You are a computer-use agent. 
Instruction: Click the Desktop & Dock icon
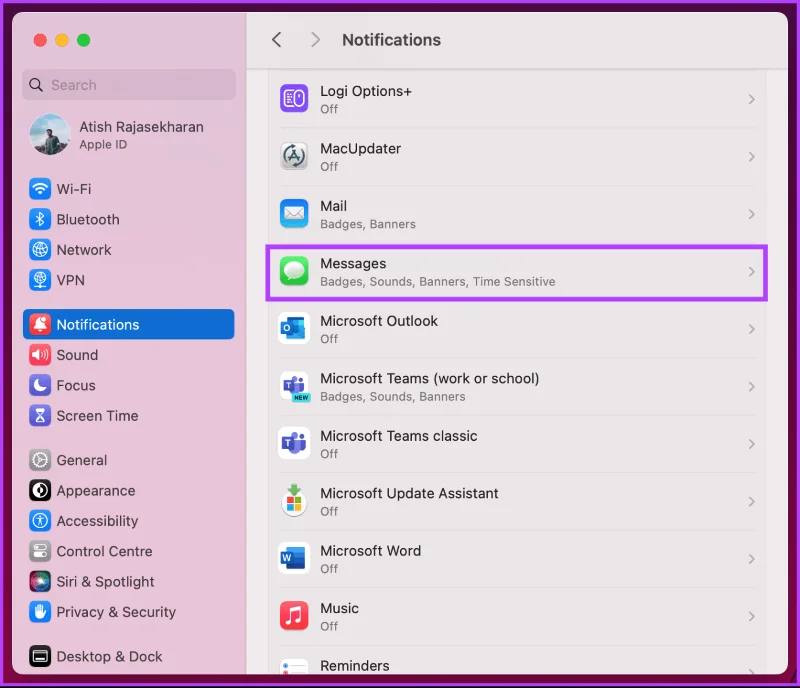click(x=40, y=656)
